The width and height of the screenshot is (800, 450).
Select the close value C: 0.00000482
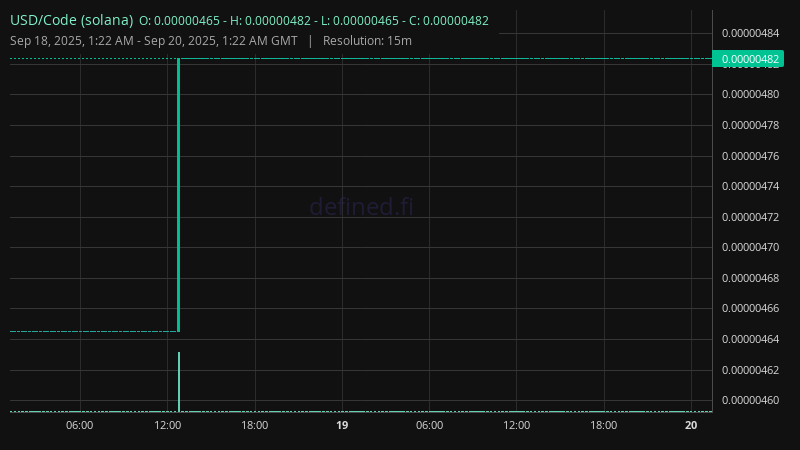point(449,21)
